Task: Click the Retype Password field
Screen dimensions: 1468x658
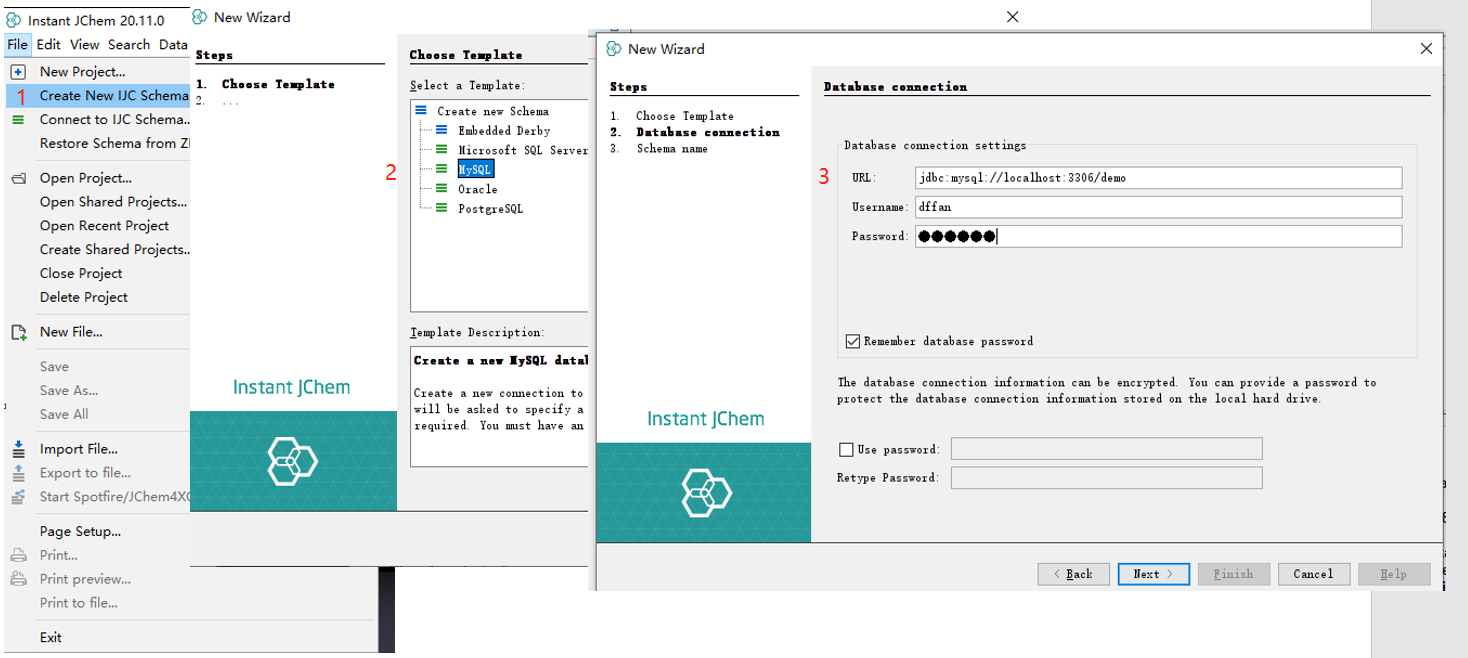Action: [x=1106, y=478]
